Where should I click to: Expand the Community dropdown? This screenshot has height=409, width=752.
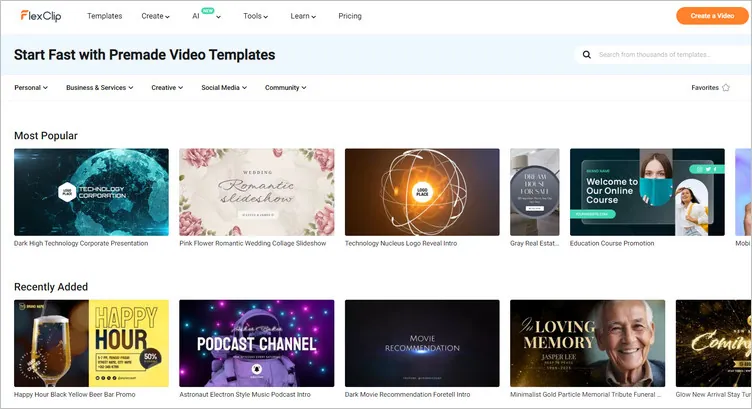click(286, 88)
